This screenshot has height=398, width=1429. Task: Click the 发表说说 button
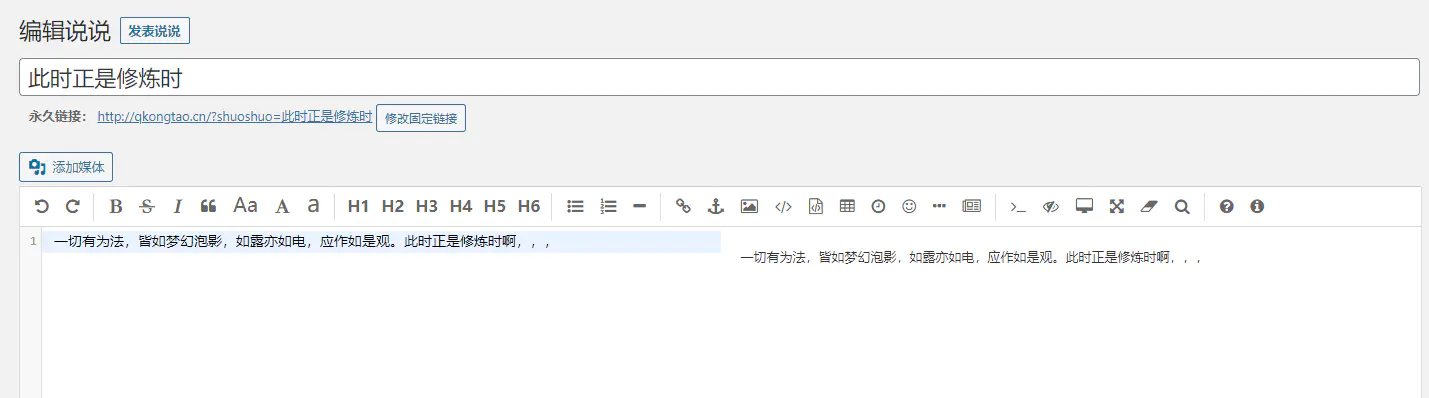155,30
